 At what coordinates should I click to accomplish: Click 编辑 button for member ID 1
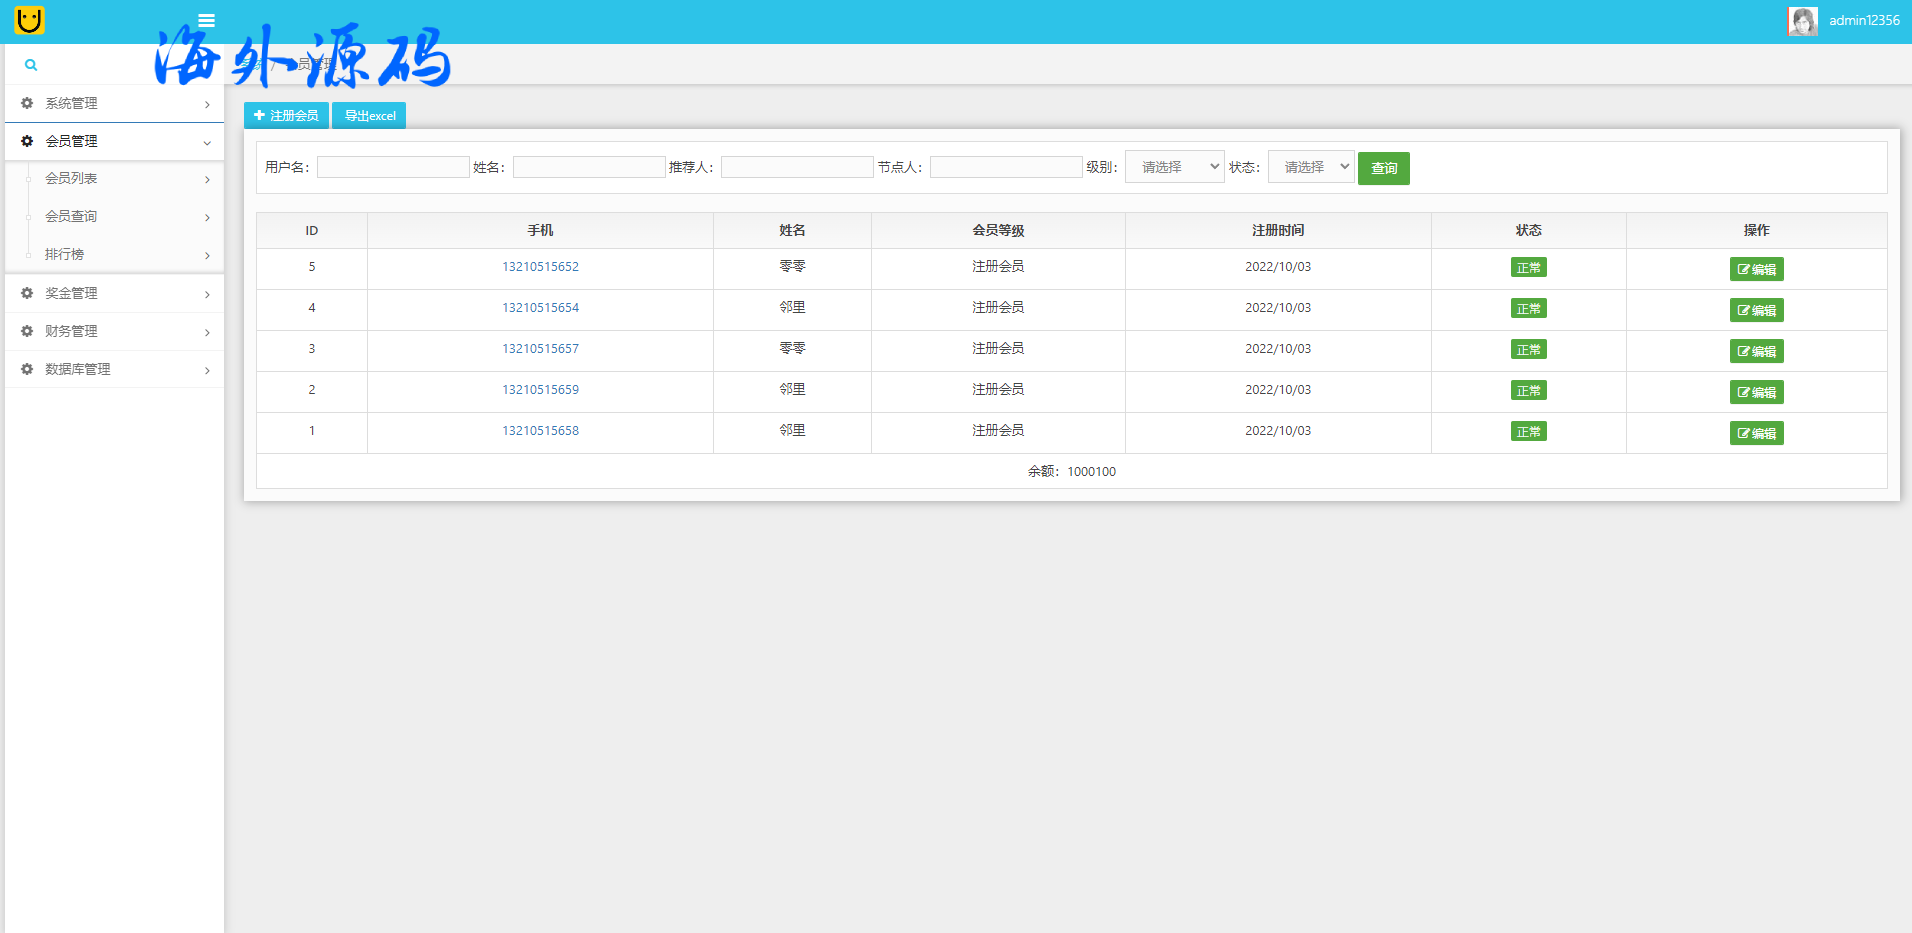pyautogui.click(x=1756, y=433)
